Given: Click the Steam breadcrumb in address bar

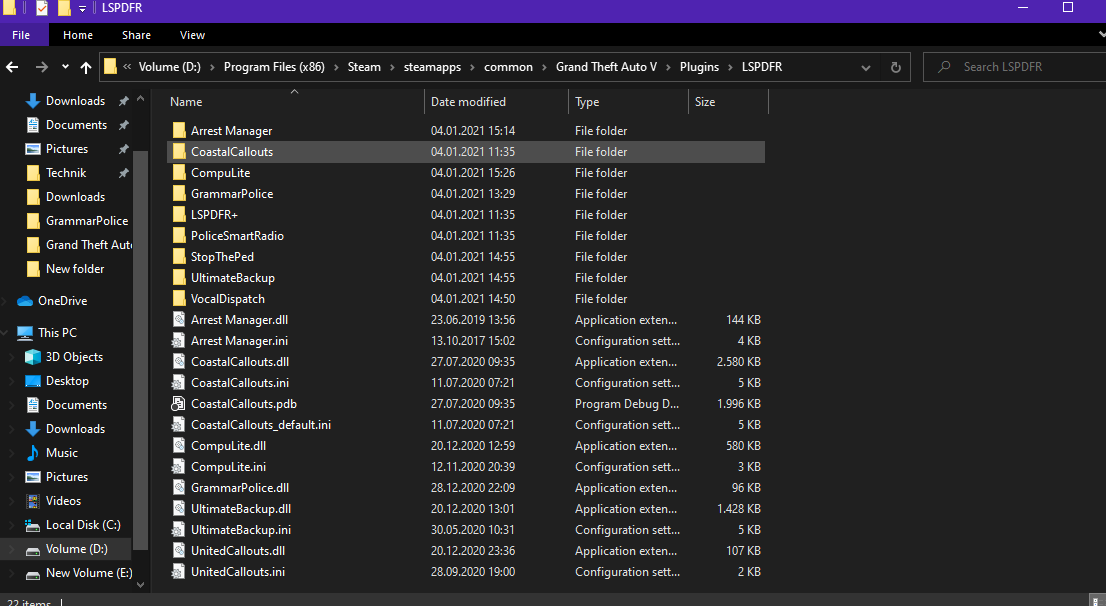Looking at the screenshot, I should (x=364, y=67).
